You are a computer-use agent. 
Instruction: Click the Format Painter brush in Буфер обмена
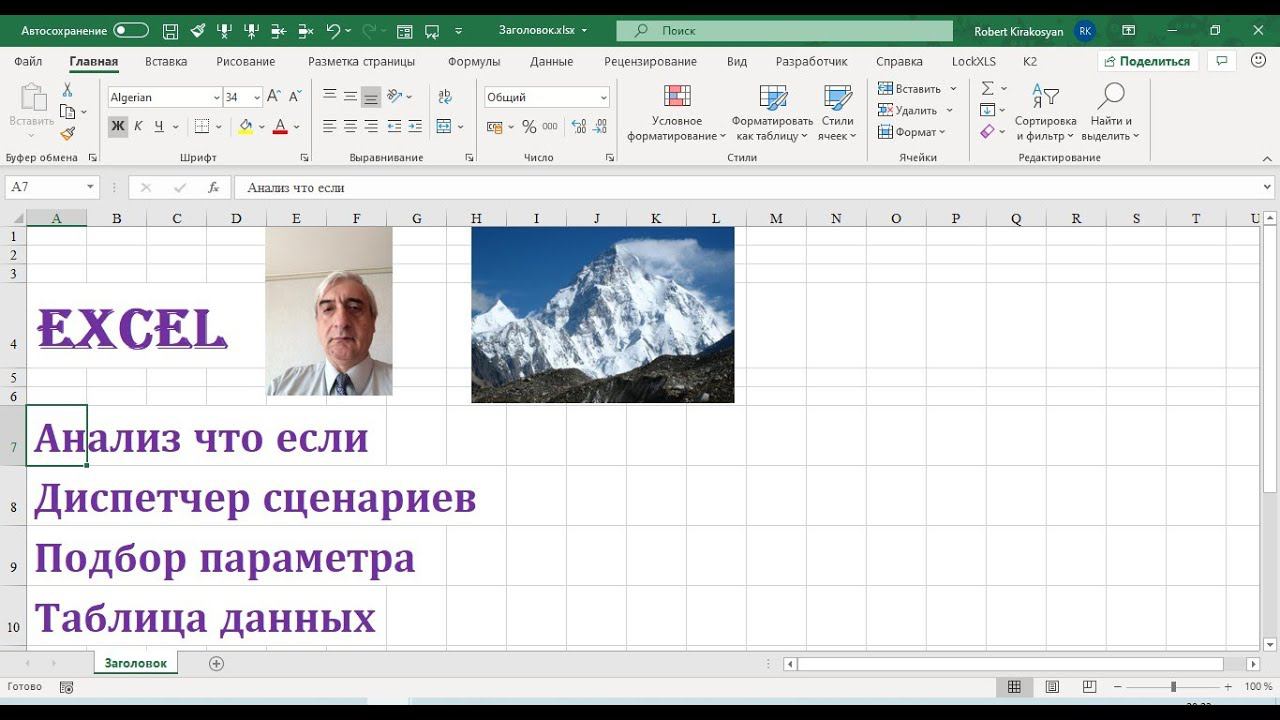point(67,133)
